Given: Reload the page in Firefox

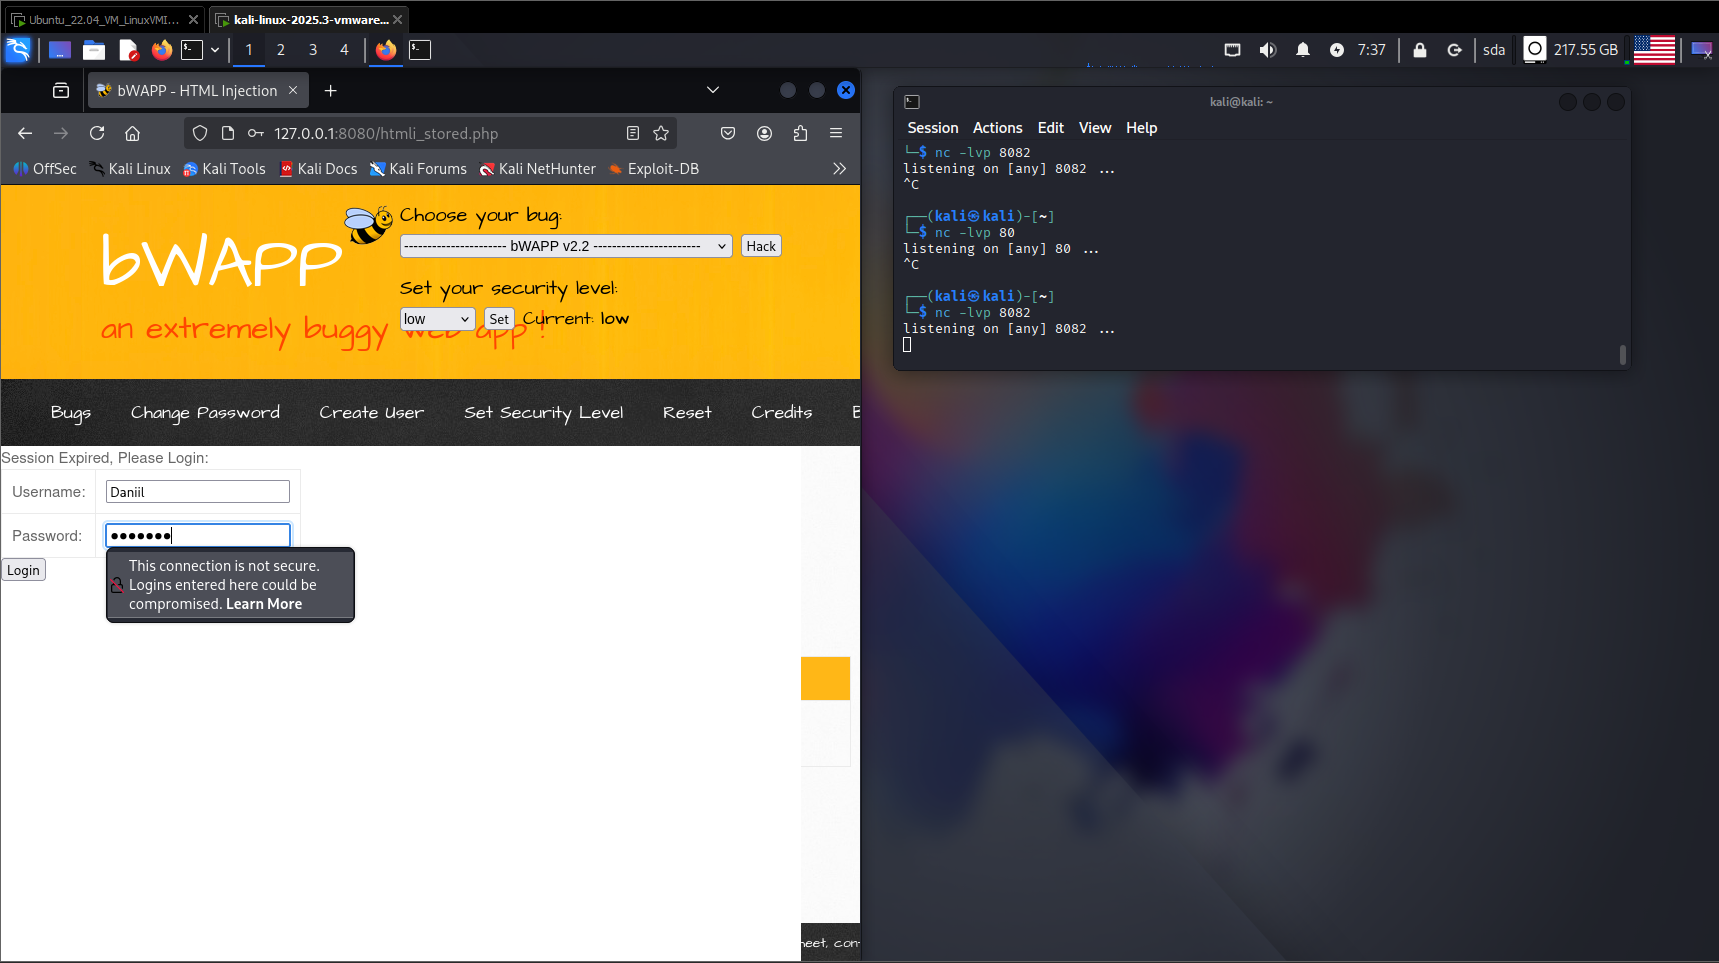Looking at the screenshot, I should pyautogui.click(x=97, y=133).
